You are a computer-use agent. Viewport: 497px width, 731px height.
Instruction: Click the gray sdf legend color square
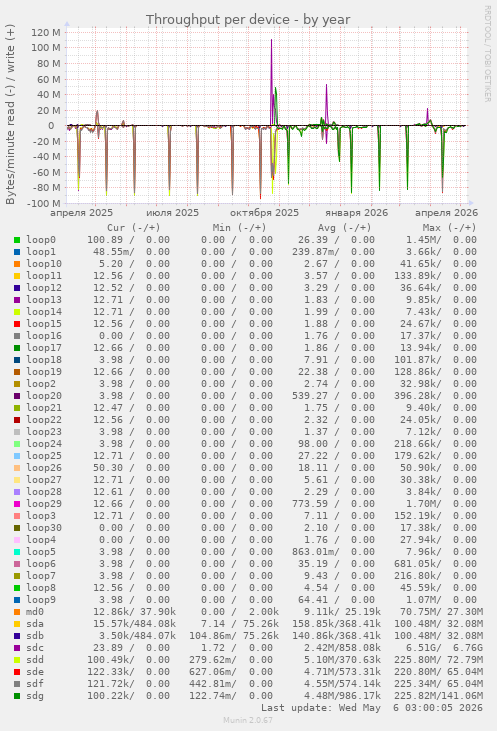coord(17,684)
